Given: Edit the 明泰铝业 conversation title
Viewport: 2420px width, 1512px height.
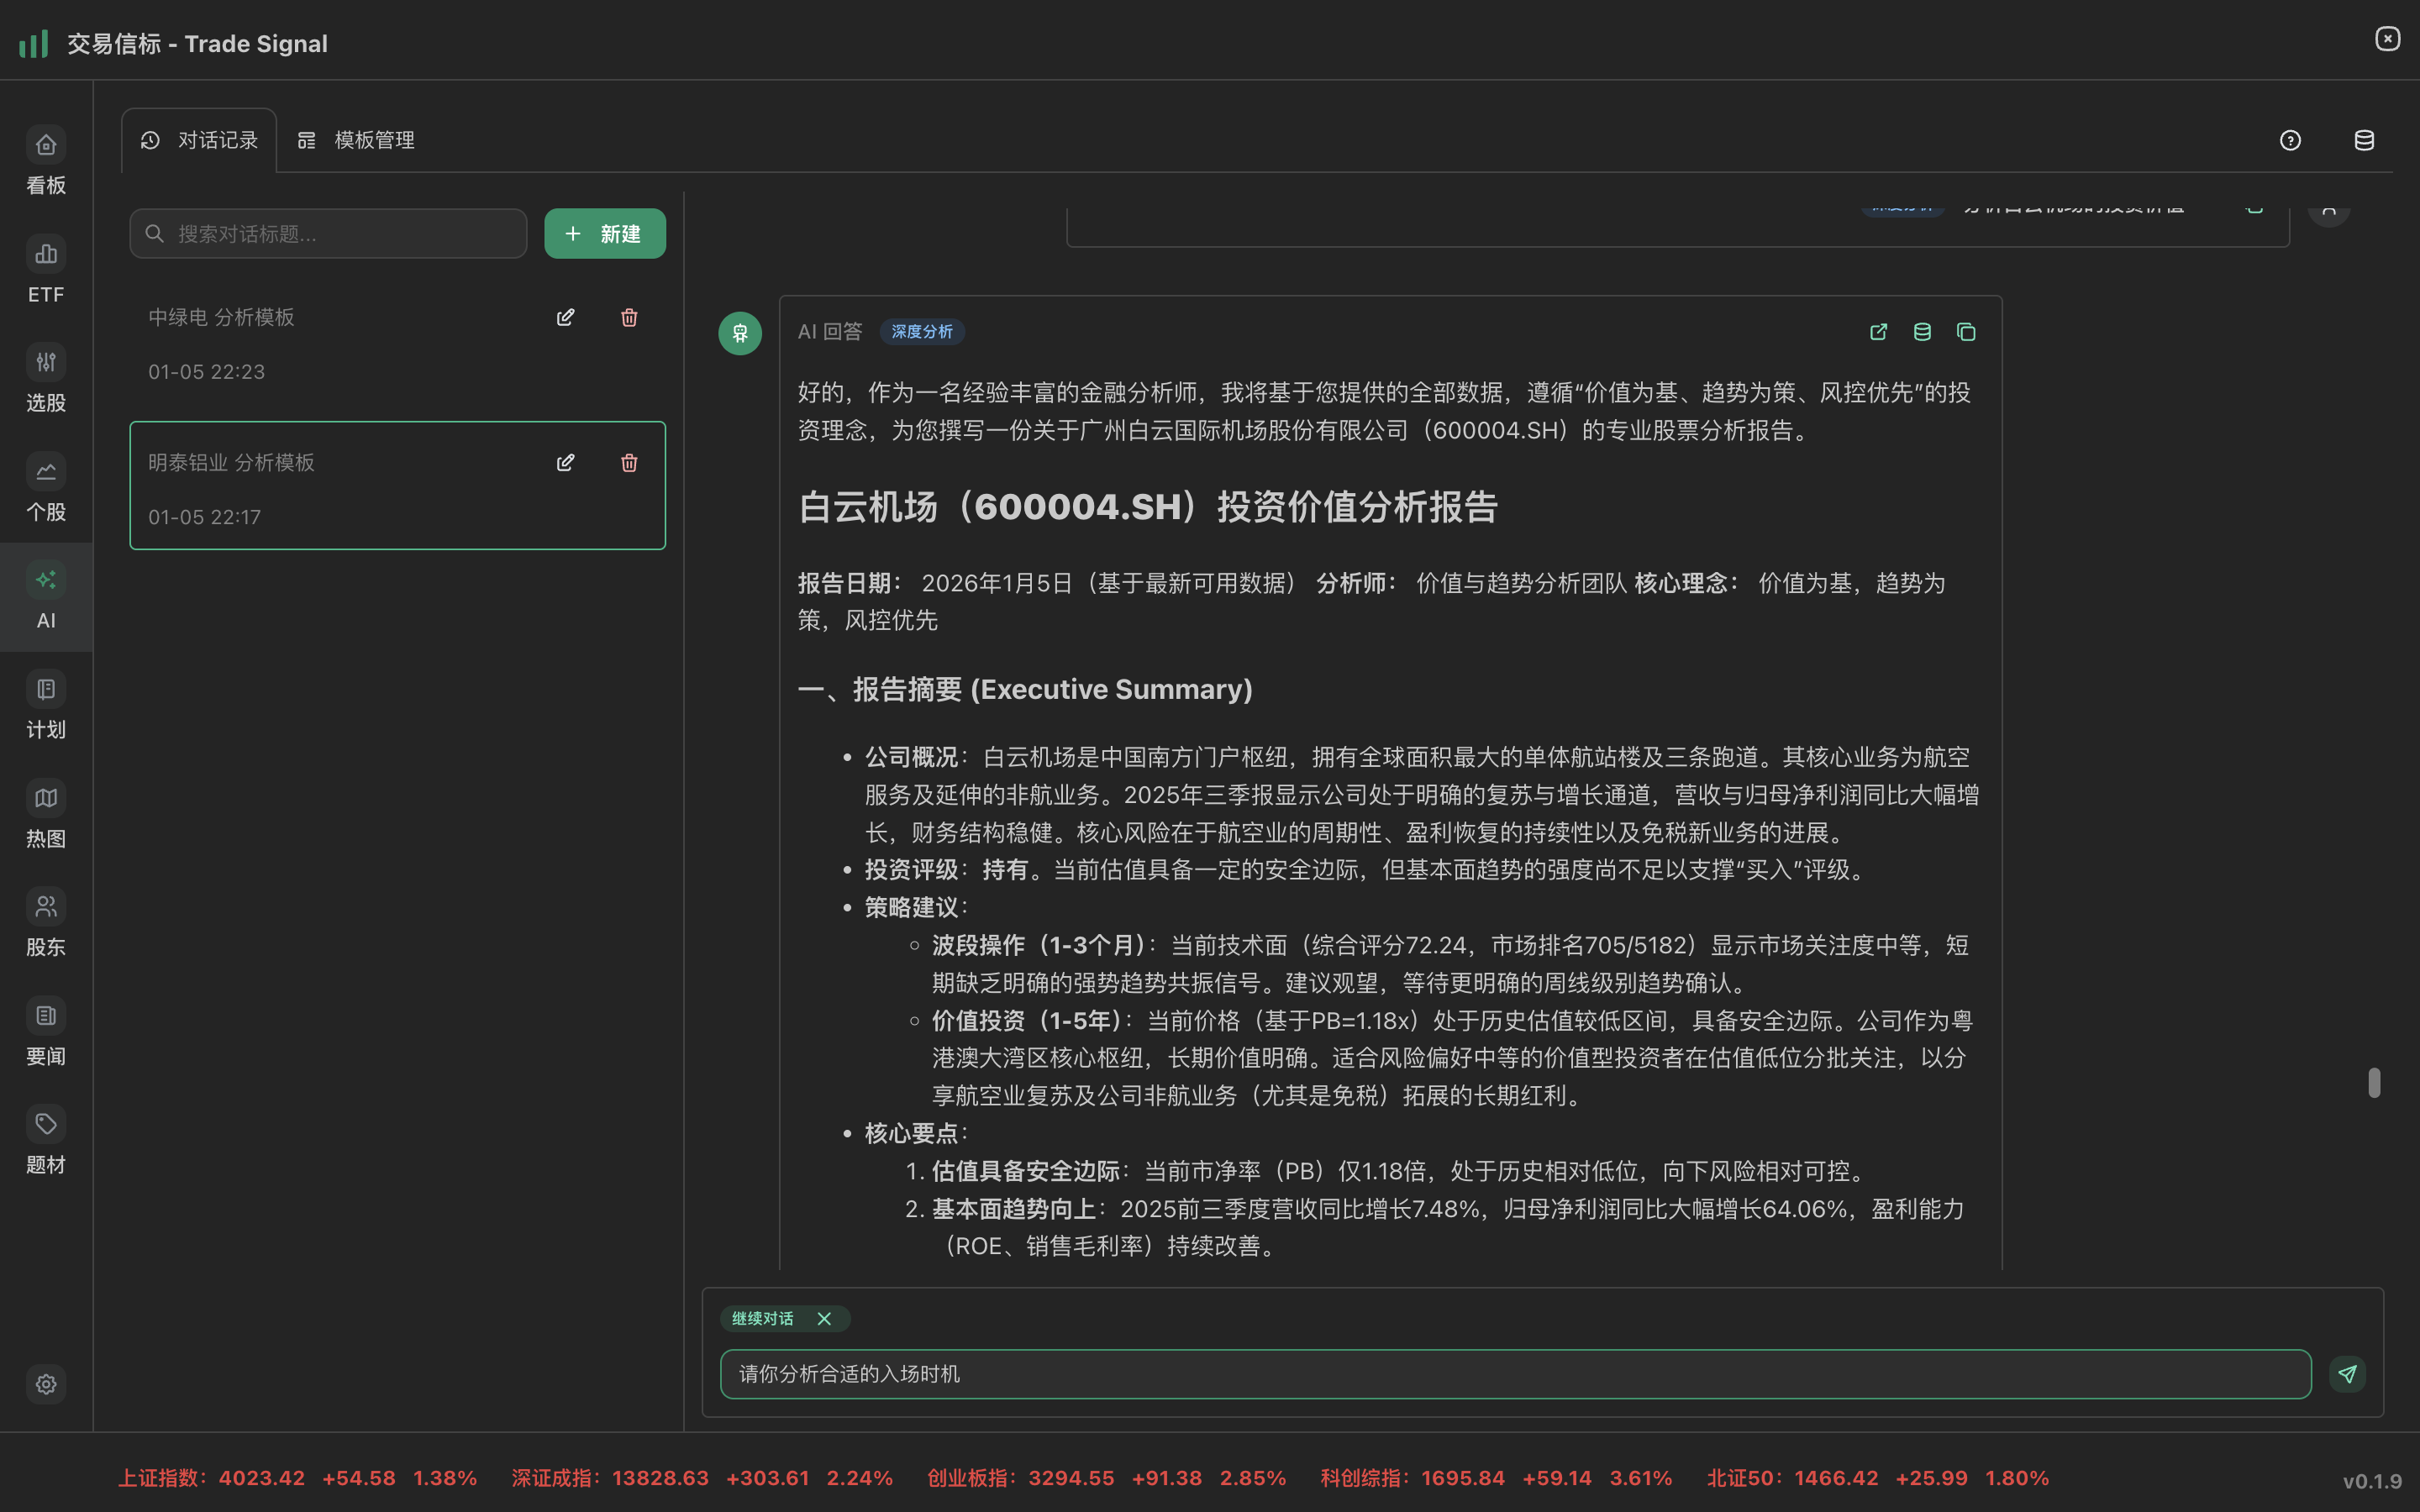Looking at the screenshot, I should 565,462.
